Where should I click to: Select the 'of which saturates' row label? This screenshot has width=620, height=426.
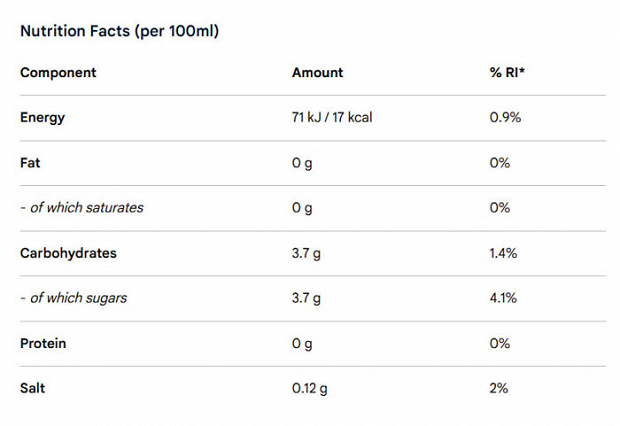pos(82,208)
